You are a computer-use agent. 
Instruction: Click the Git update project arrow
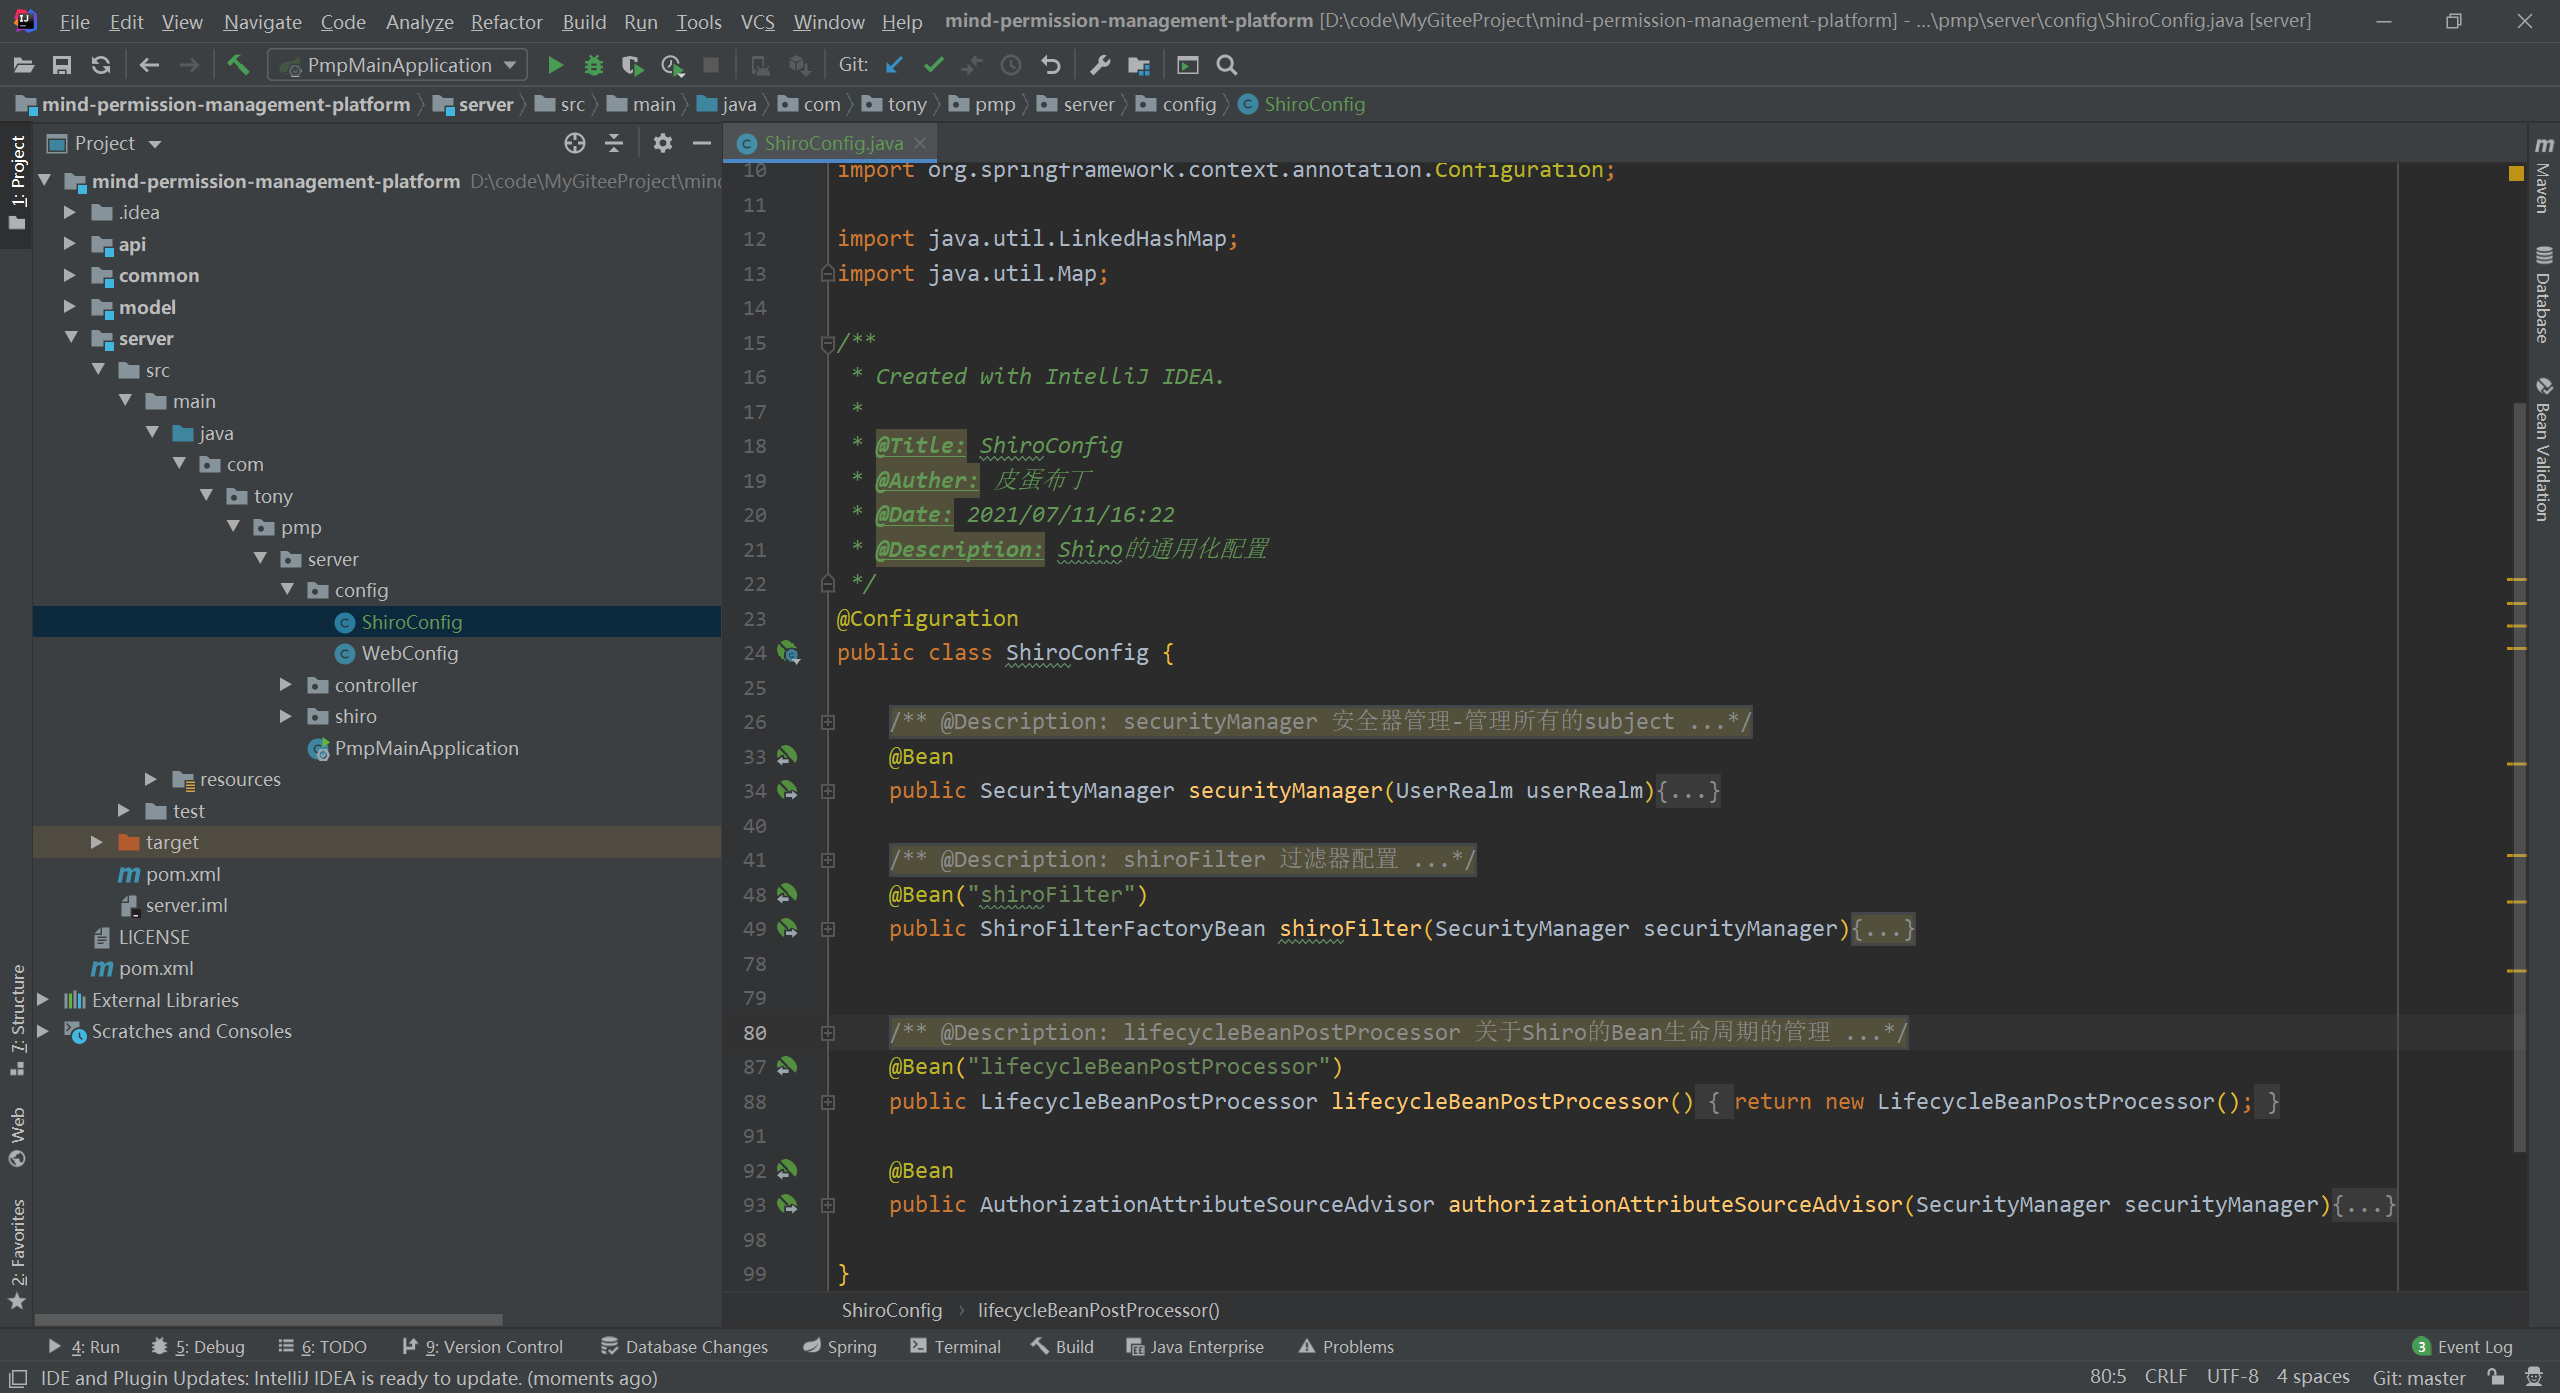point(894,65)
